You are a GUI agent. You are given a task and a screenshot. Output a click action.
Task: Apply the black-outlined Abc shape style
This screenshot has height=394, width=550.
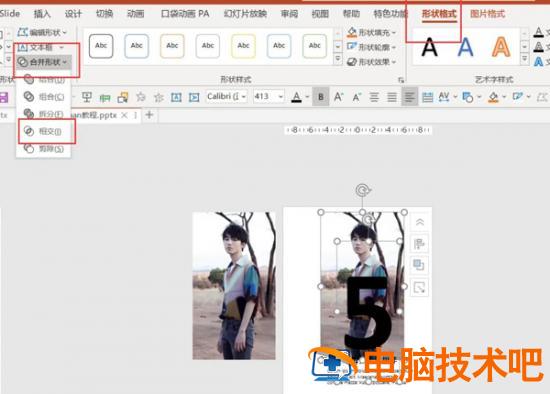pyautogui.click(x=101, y=46)
